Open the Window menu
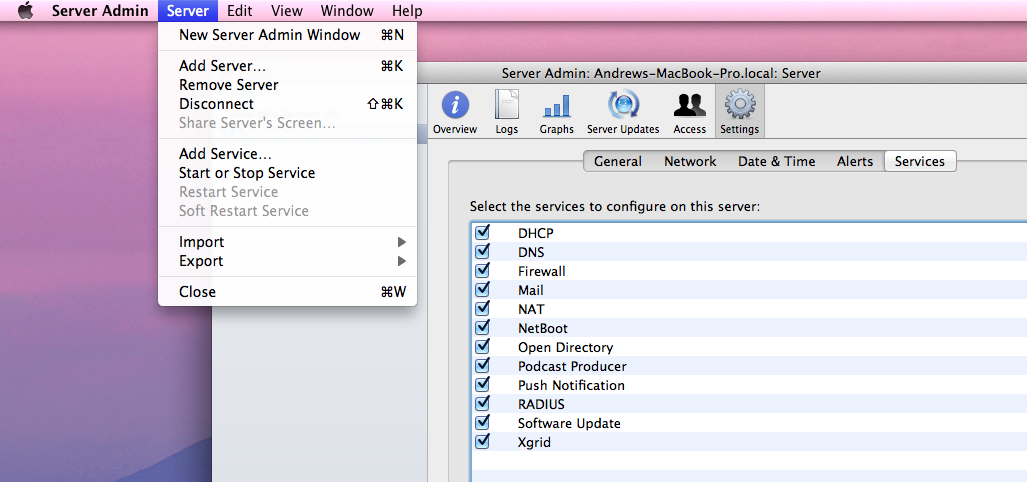Screen dimensions: 1027x482 coord(347,10)
